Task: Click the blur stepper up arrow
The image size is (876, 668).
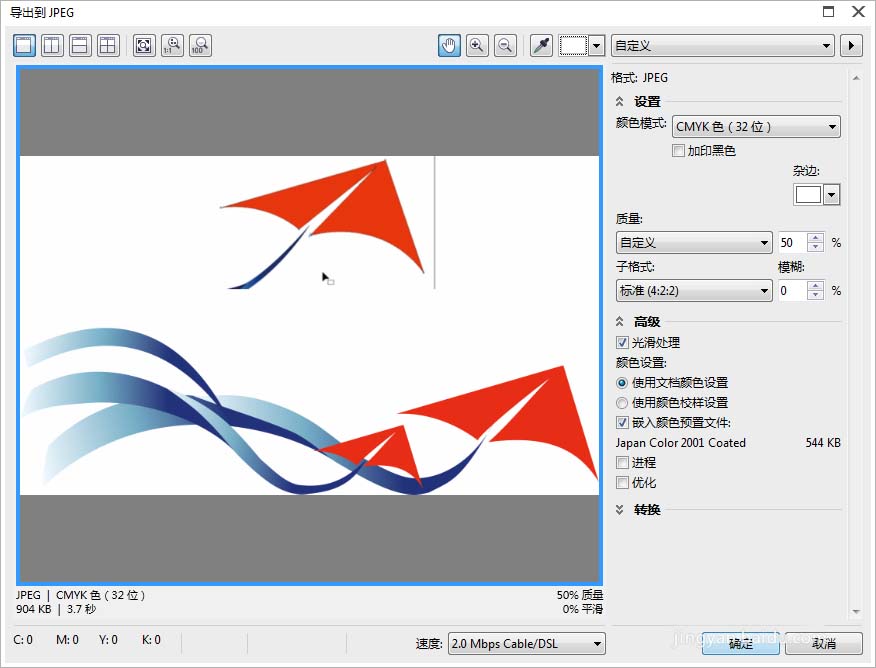Action: 816,285
